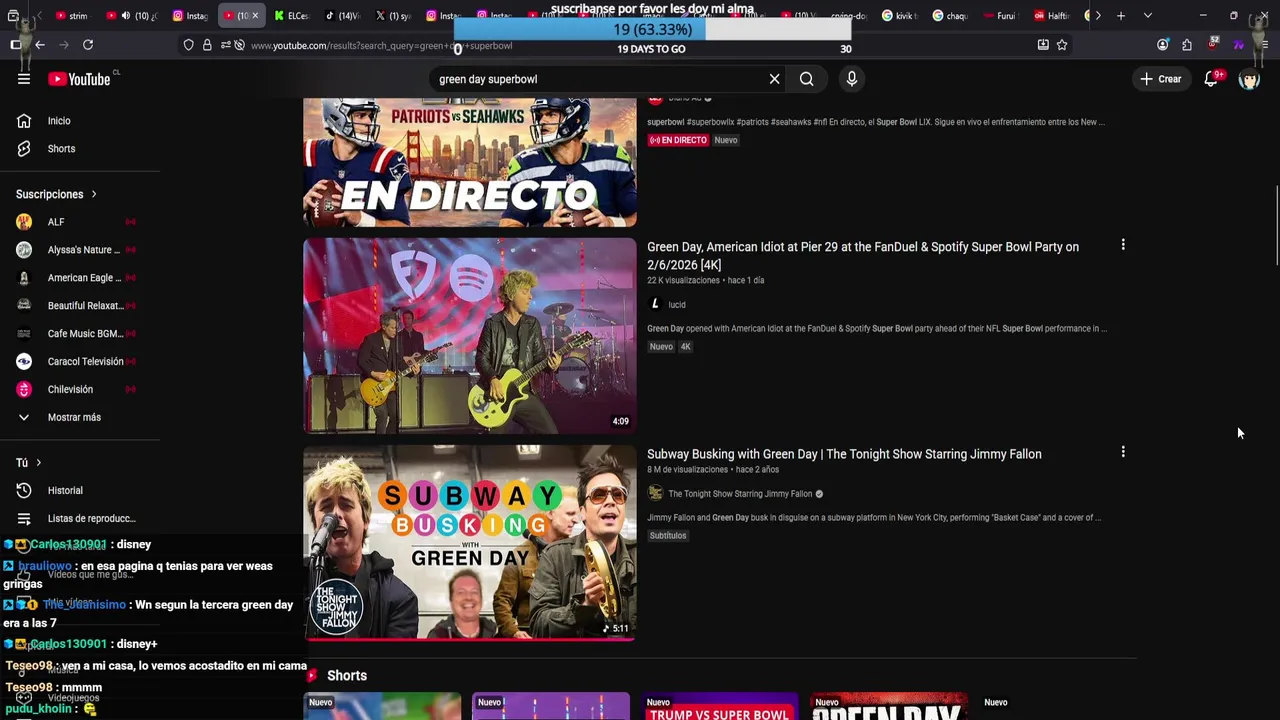Image resolution: width=1280 pixels, height=720 pixels.
Task: Open the more options menu for American Idiot video
Action: (1123, 245)
